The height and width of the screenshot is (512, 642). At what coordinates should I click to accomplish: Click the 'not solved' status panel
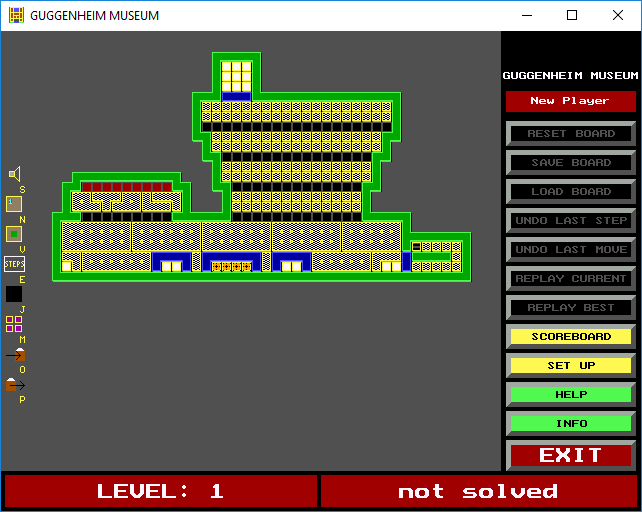479,491
